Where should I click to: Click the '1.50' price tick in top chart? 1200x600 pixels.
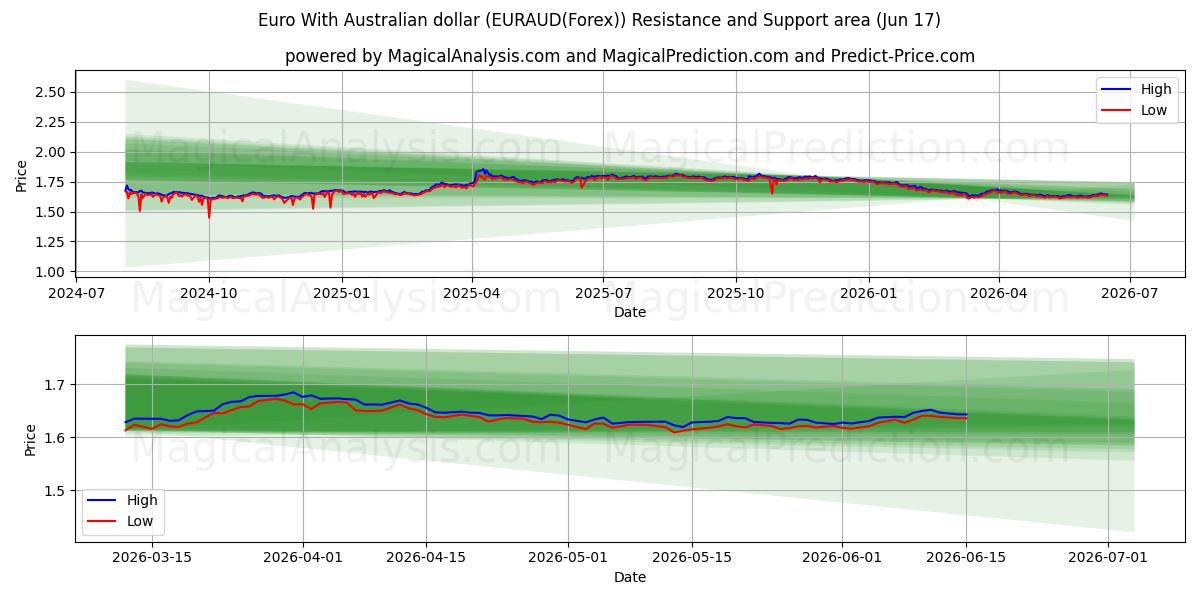(51, 212)
